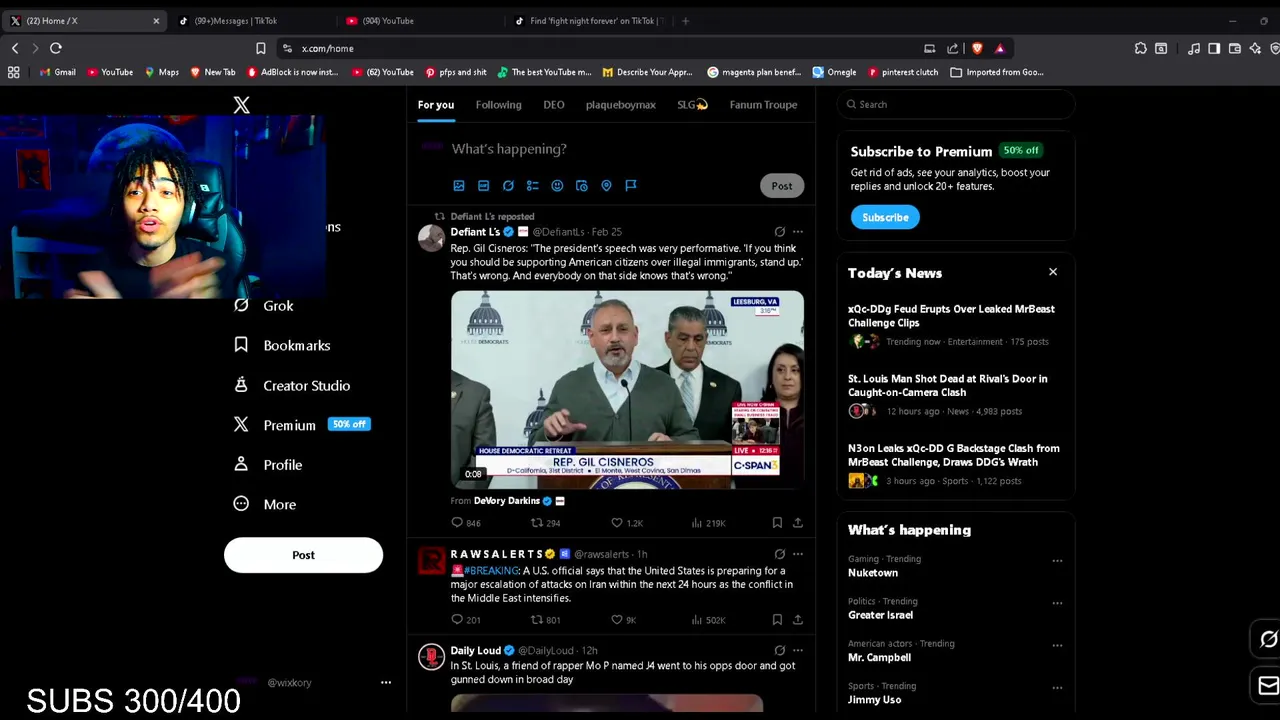Open account switcher menu next to @wixkory
This screenshot has height=720, width=1280.
coord(386,683)
